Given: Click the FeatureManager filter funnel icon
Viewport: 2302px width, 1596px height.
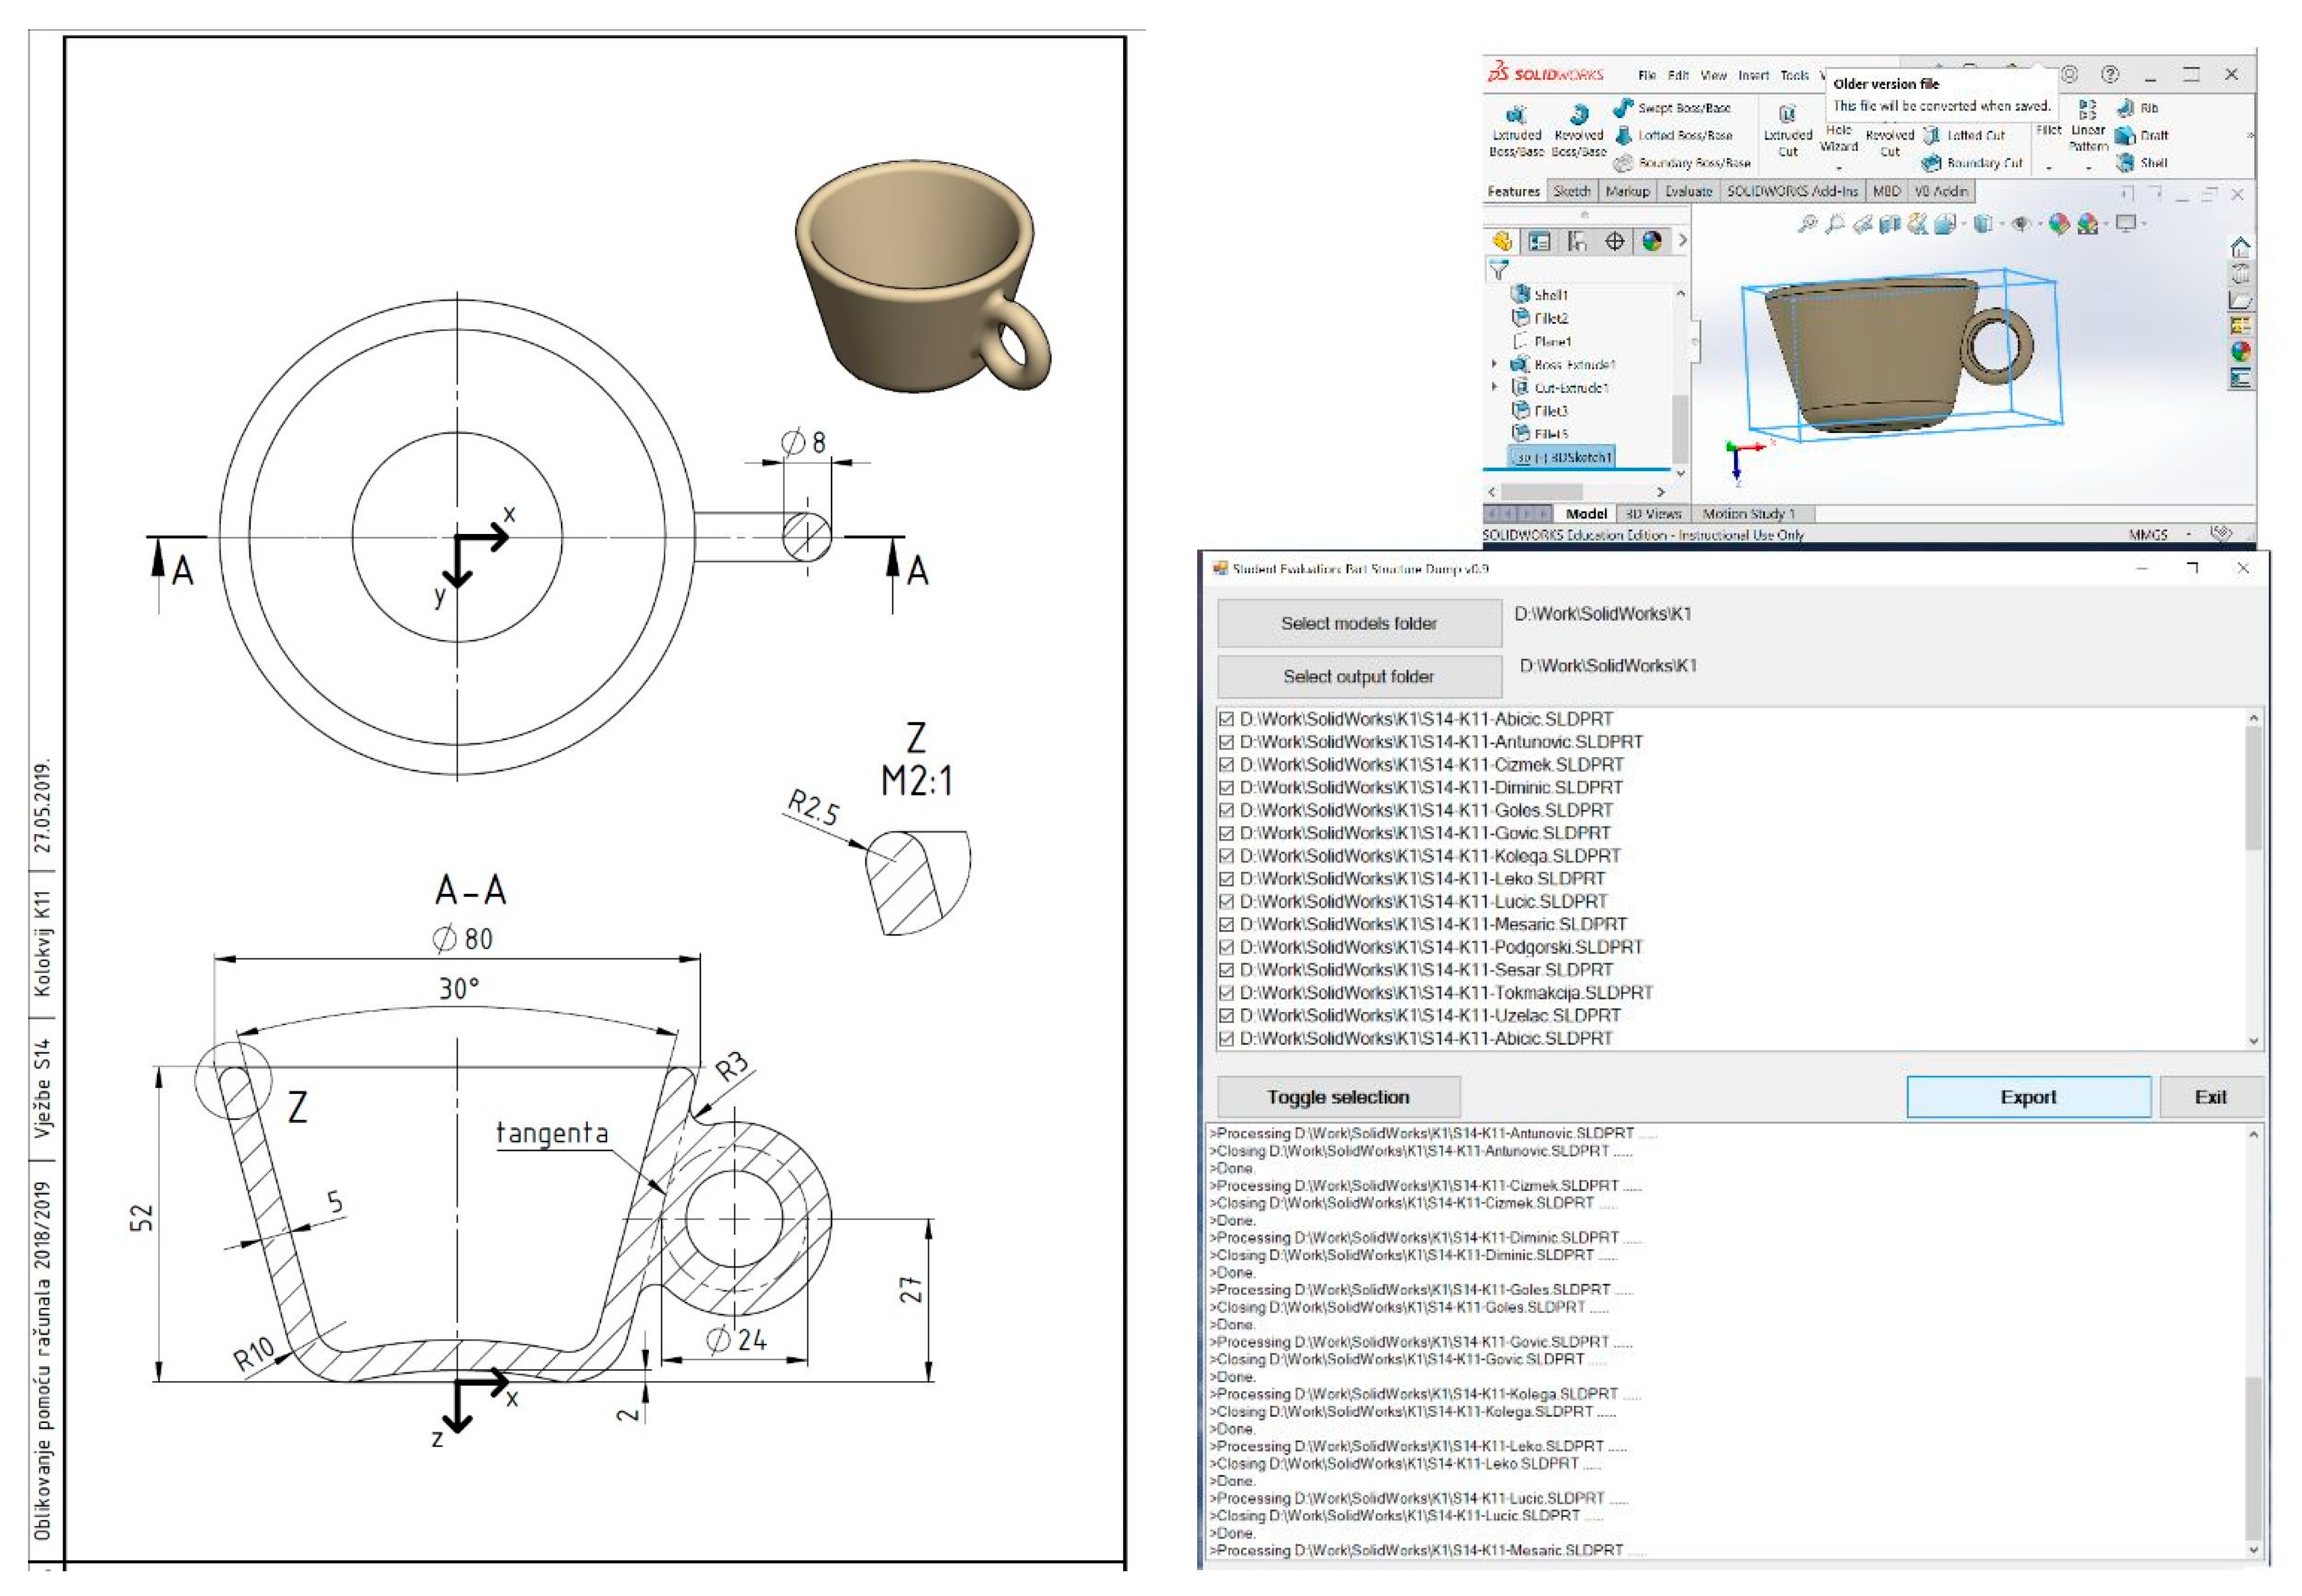Looking at the screenshot, I should click(1498, 269).
